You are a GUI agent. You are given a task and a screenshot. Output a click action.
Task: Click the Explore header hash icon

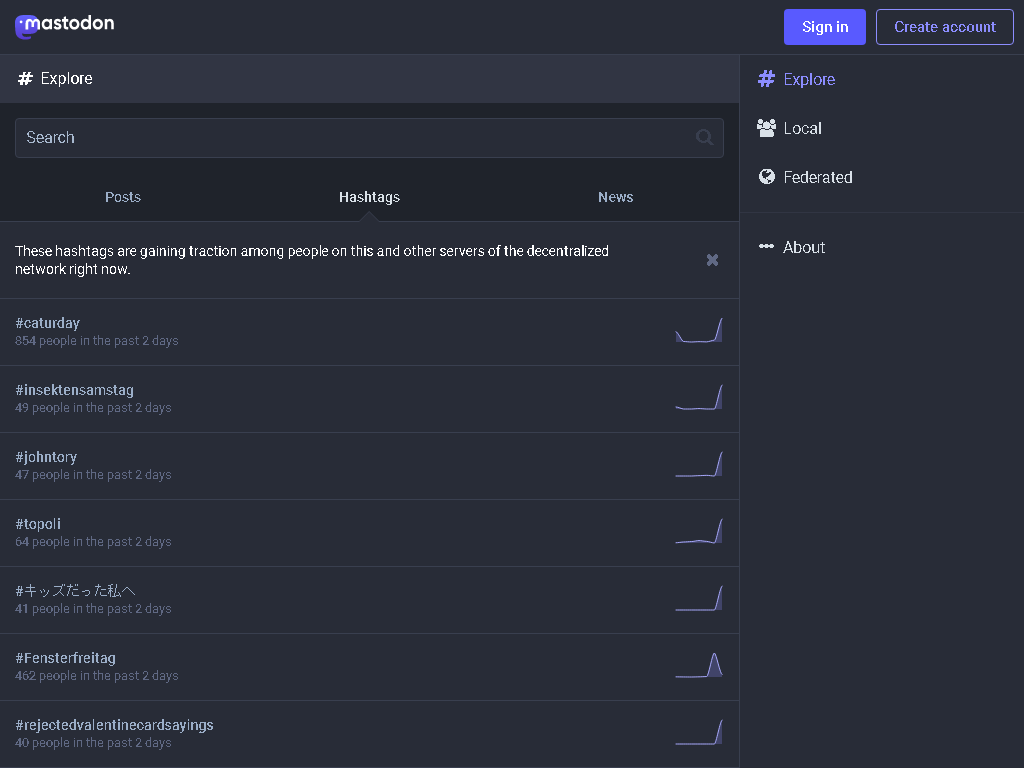coord(24,78)
